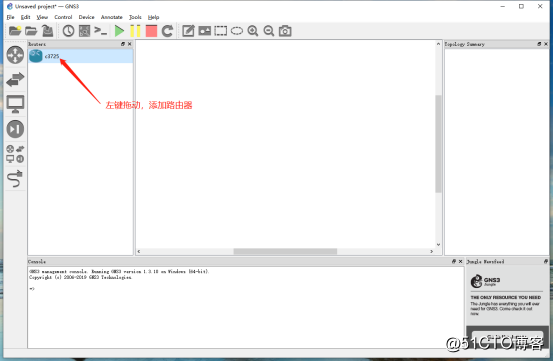This screenshot has width=554, height=362.
Task: Click the workspace horizontal scrollbar thumb
Action: [x=285, y=251]
